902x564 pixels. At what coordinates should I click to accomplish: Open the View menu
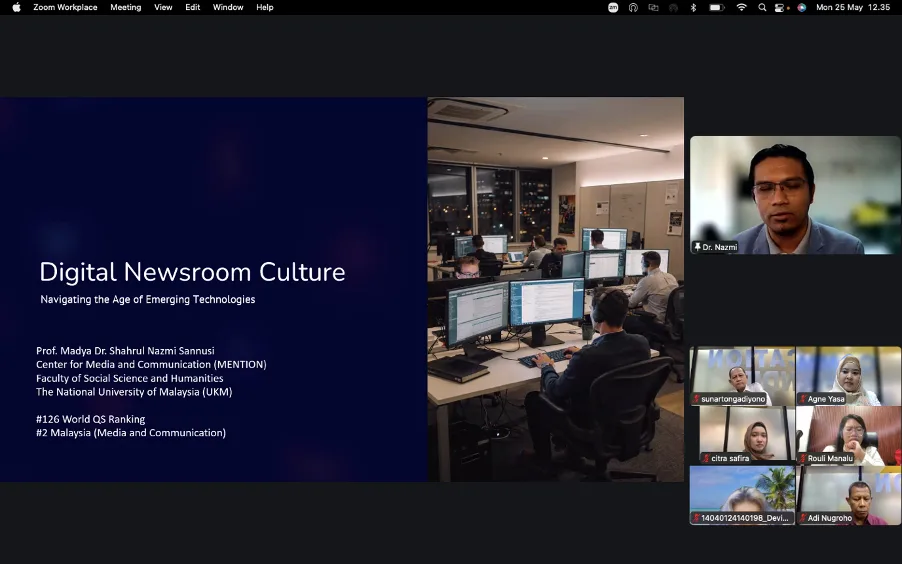[163, 7]
